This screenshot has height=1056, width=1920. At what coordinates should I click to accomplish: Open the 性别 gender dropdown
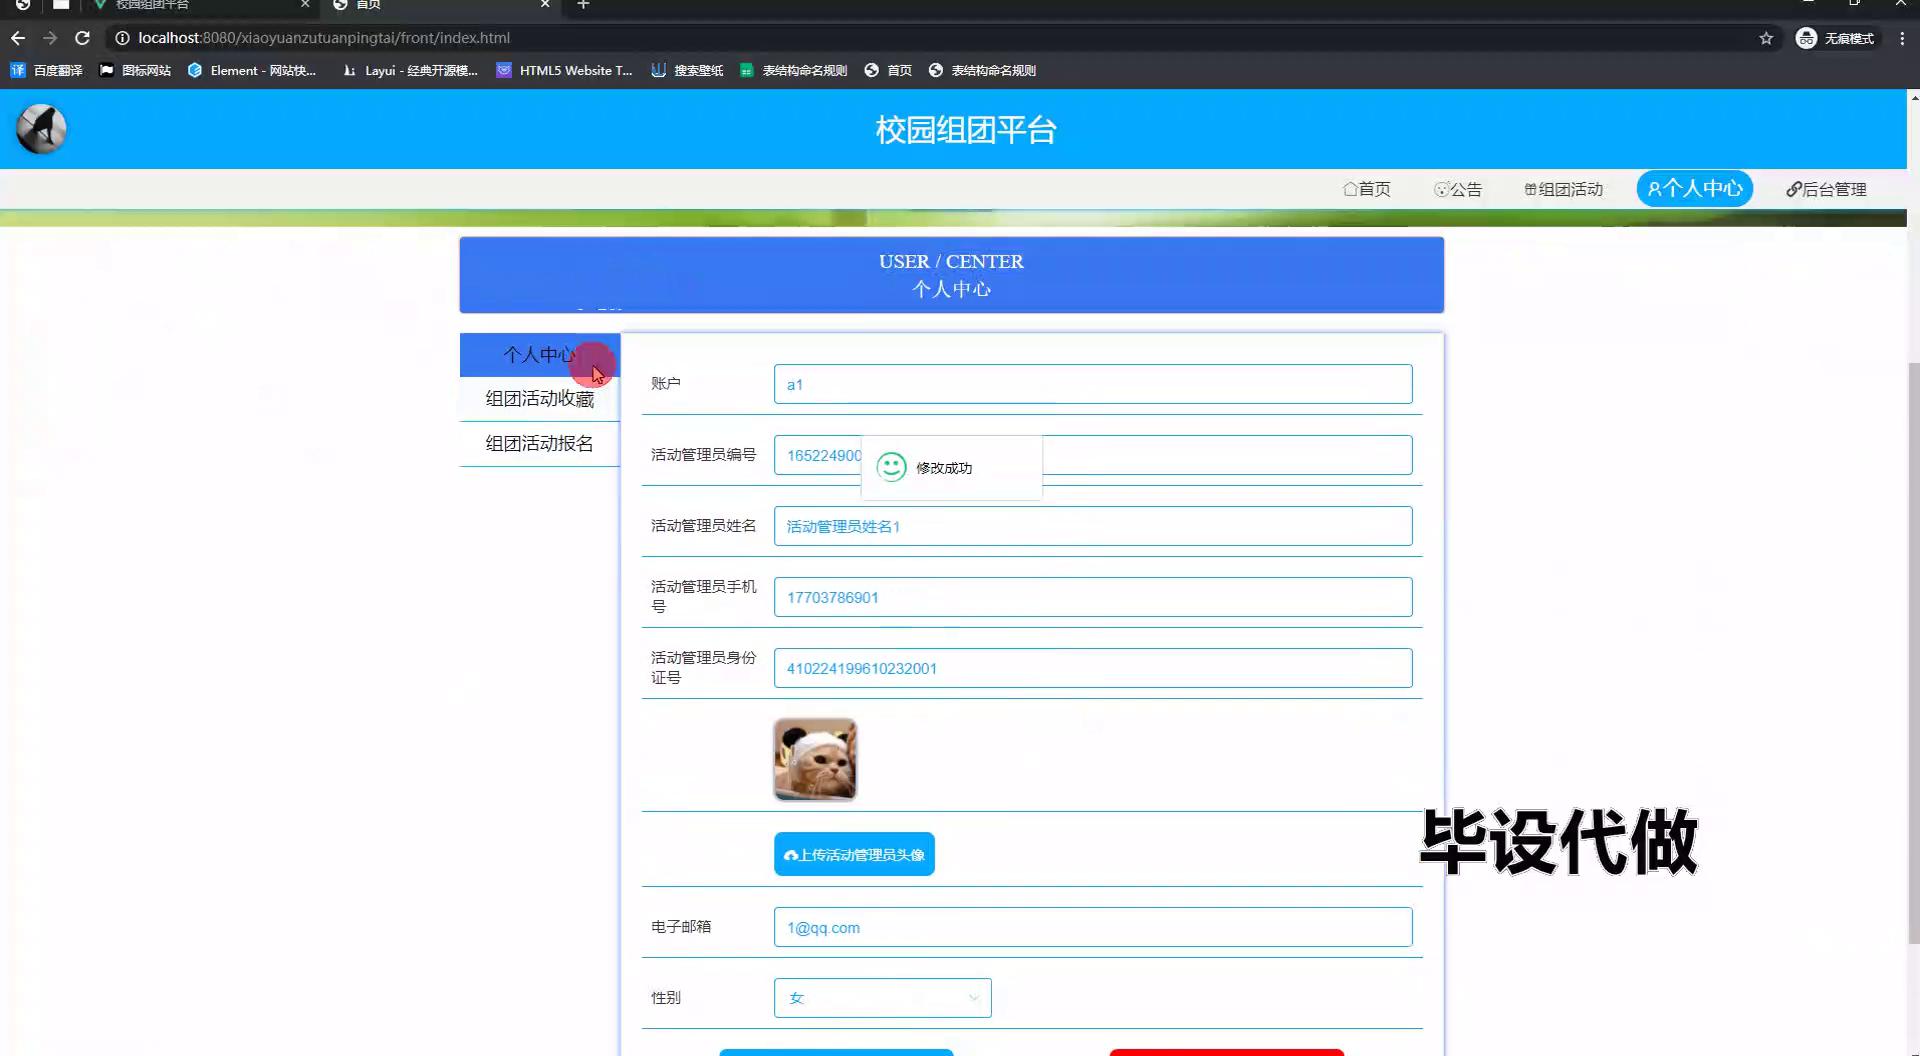click(882, 998)
